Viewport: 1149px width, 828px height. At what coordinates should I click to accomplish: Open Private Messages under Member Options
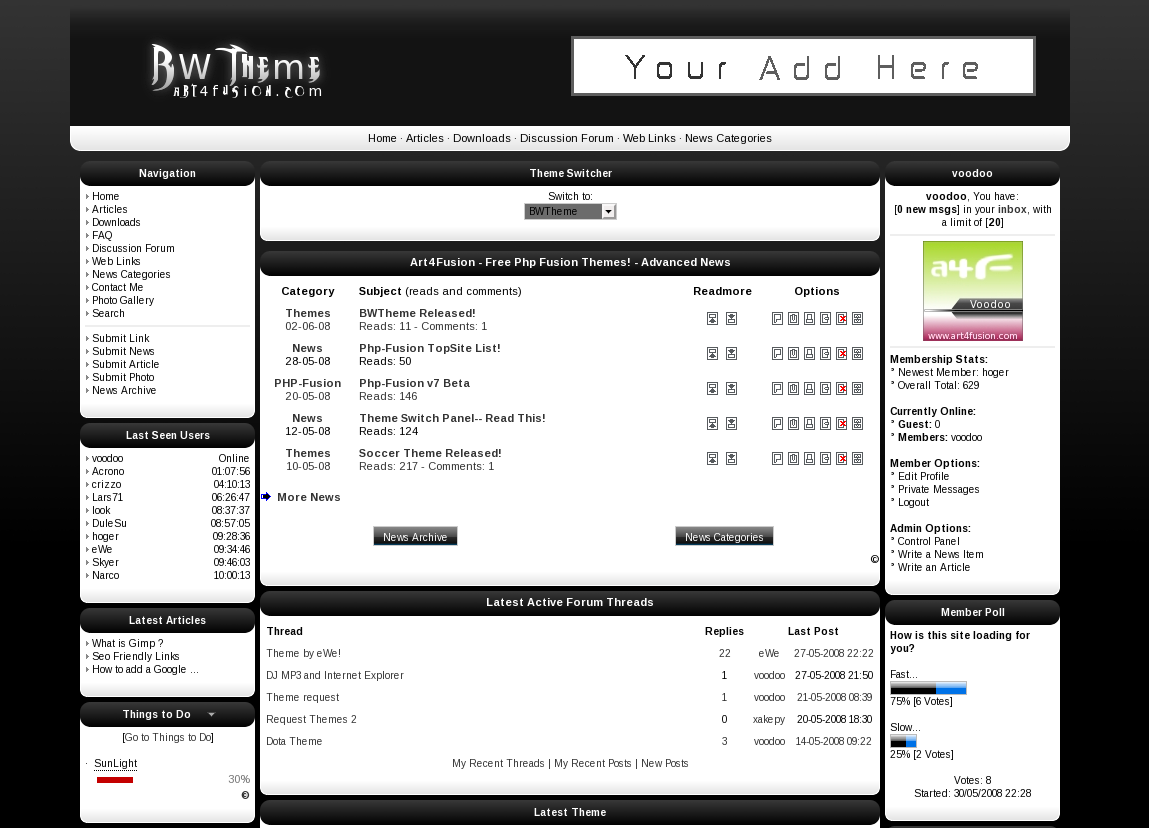938,489
